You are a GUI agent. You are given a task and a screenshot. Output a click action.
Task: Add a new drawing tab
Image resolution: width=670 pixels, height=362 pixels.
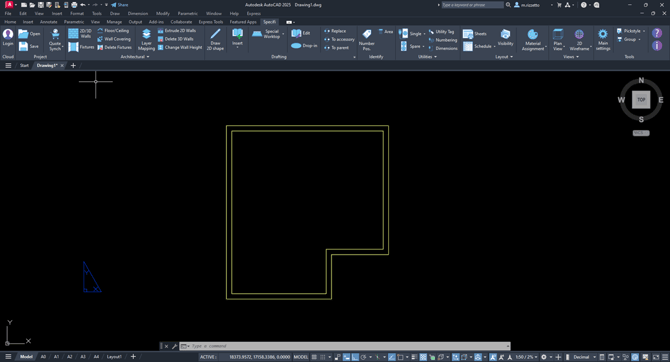tap(73, 65)
